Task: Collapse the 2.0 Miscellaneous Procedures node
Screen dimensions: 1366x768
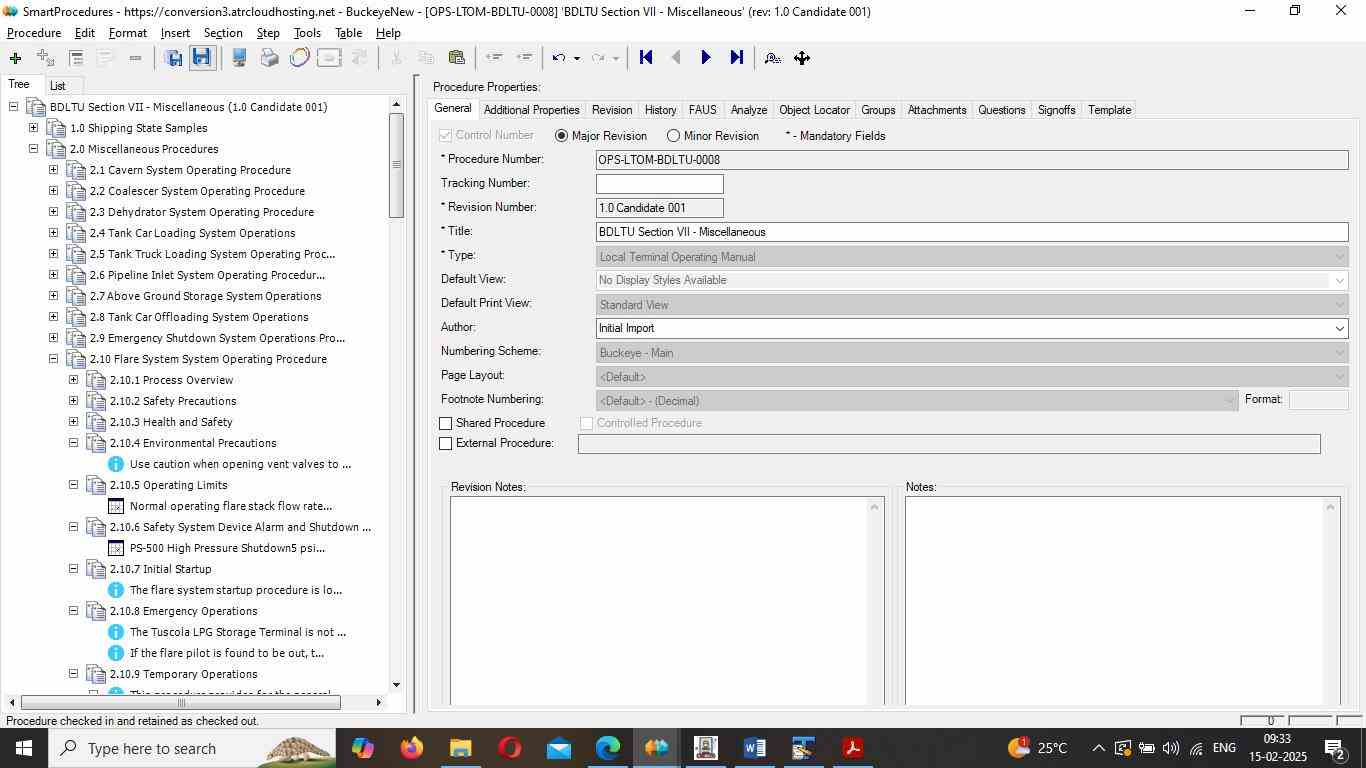Action: coord(34,149)
